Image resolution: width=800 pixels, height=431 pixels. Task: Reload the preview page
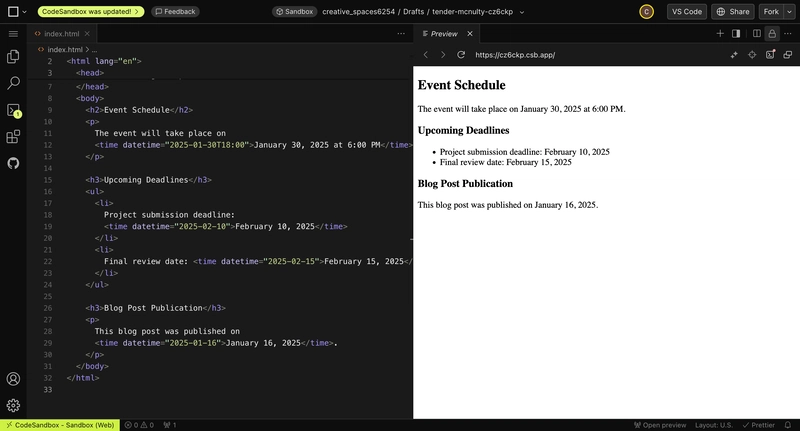tap(461, 55)
